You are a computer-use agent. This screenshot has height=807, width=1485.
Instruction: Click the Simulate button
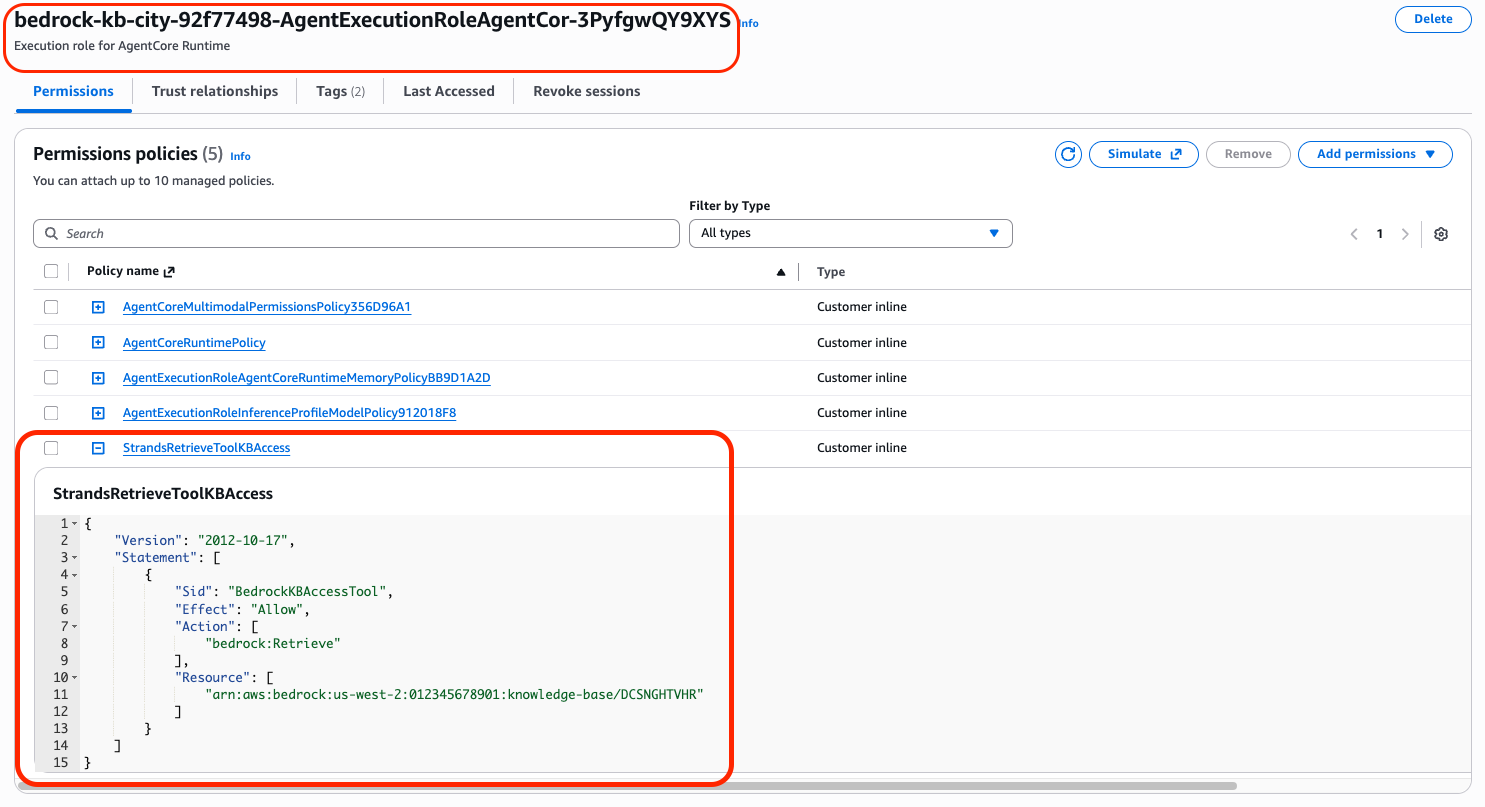(x=1145, y=154)
